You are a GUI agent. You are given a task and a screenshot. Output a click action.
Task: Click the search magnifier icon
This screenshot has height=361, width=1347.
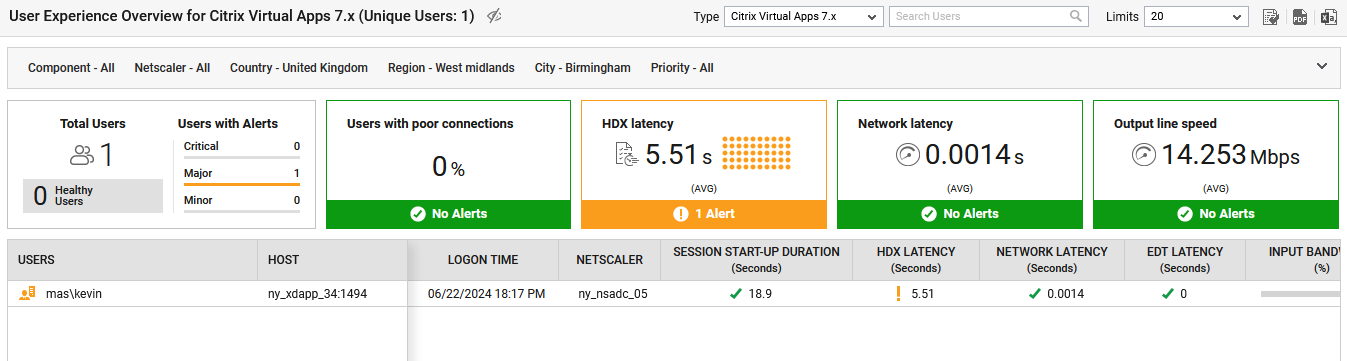coord(1076,16)
